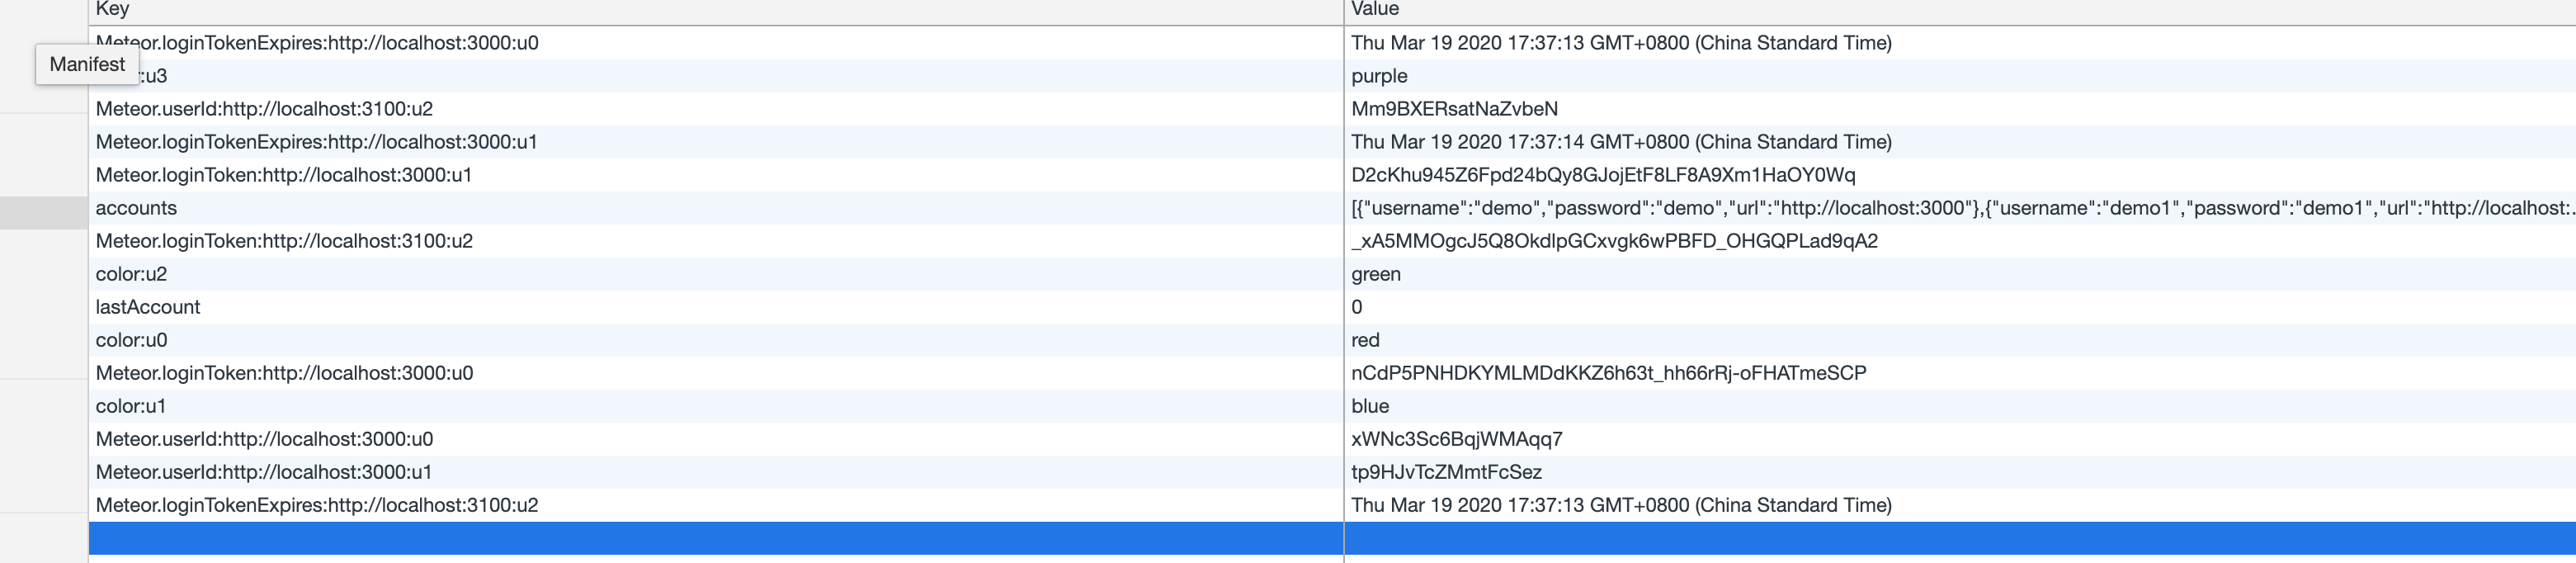Select key Meteor.loginTokenExpires for localhost:3100:u2
Screen dimensions: 2576x563
[x=317, y=505]
